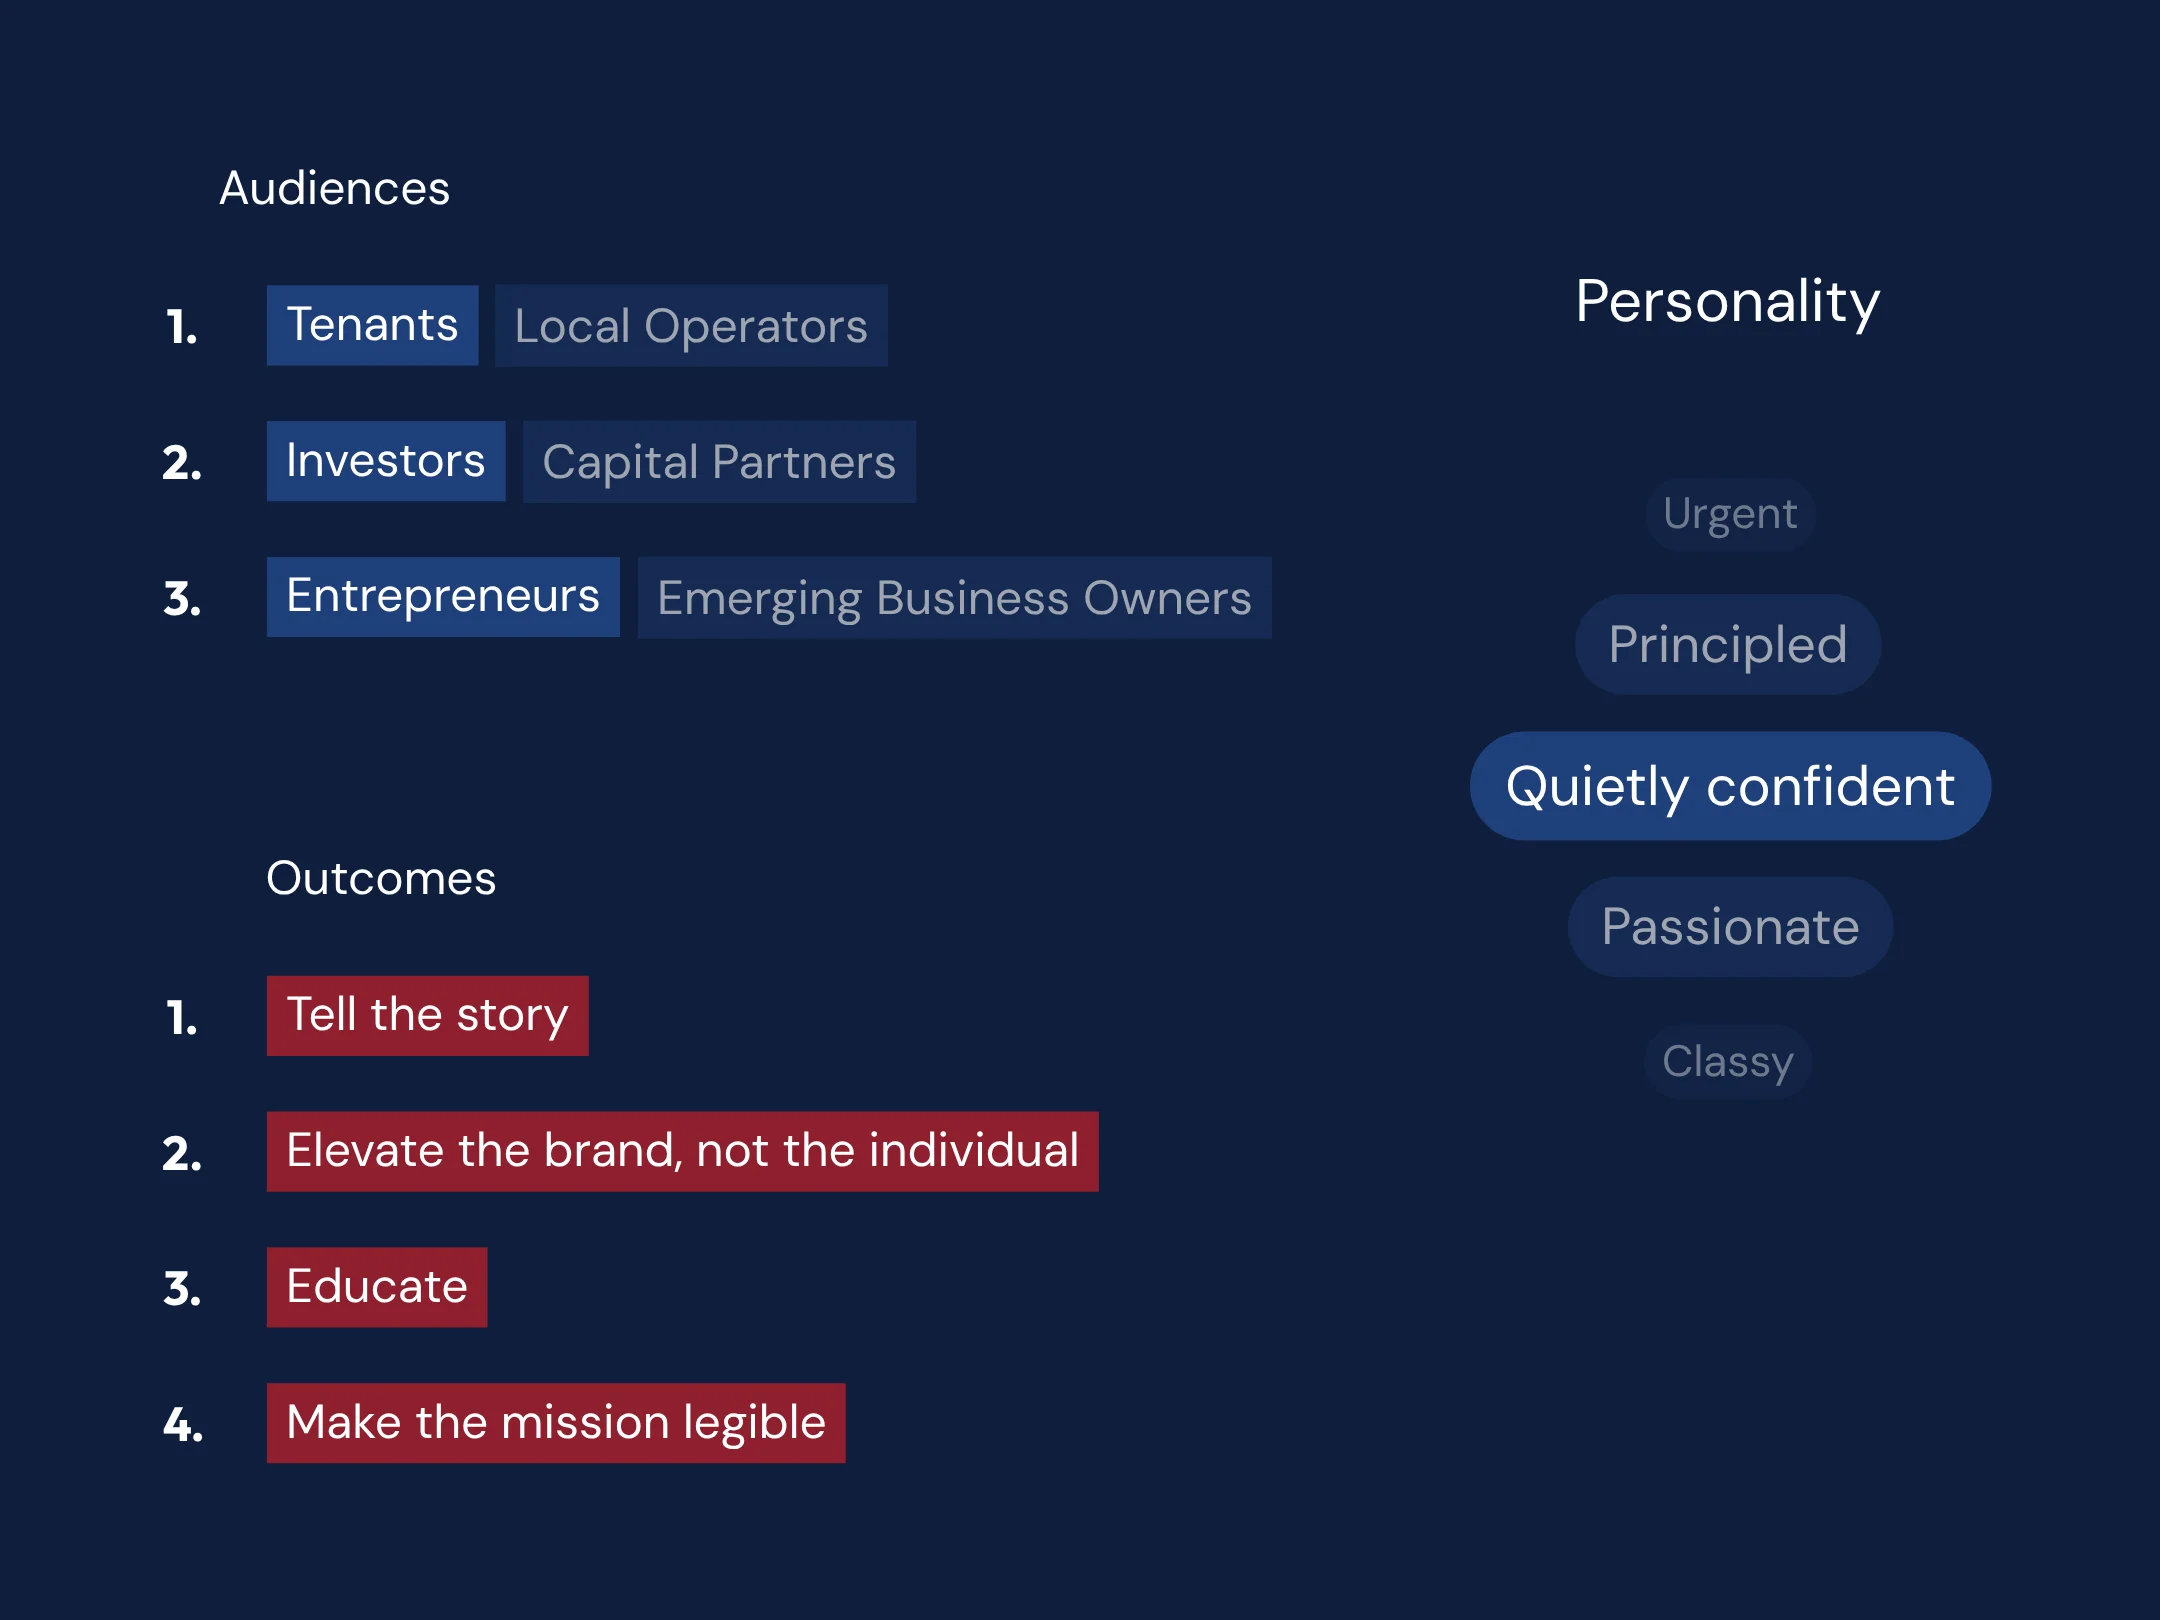Click the Capital Partners label
The image size is (2160, 1620).
[719, 462]
